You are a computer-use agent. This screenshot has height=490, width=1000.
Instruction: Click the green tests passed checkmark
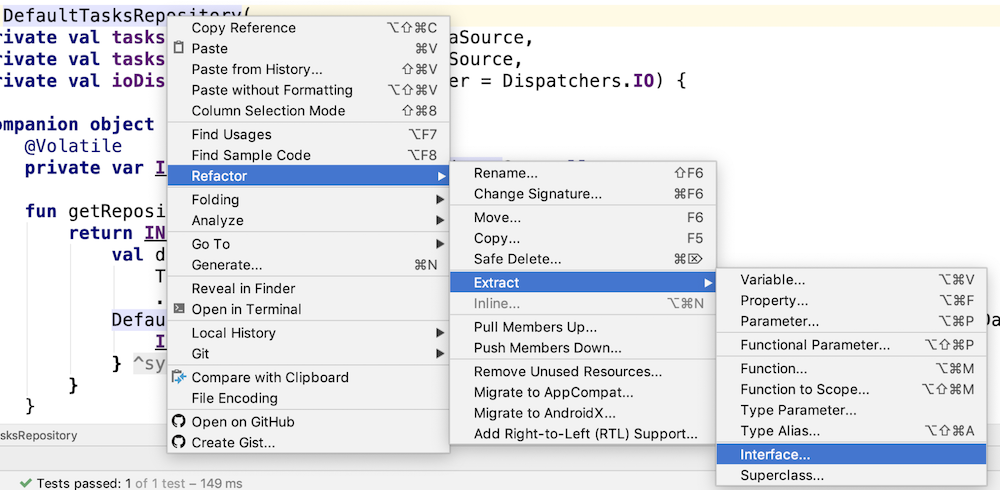pyautogui.click(x=26, y=483)
